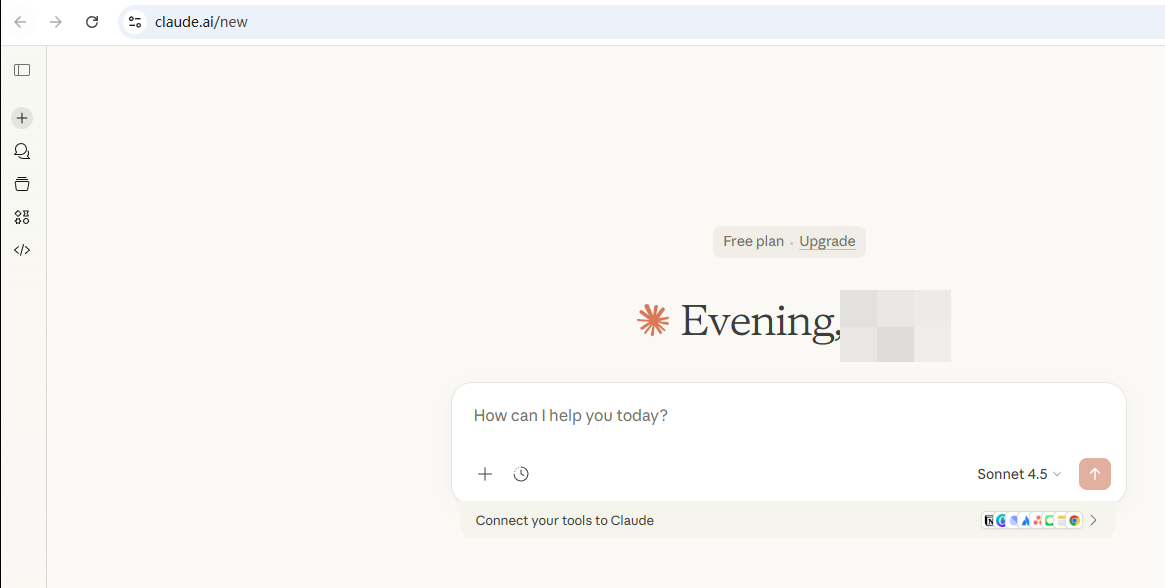Click 'Connect your tools to Claude'
The image size is (1165, 588).
coord(565,520)
